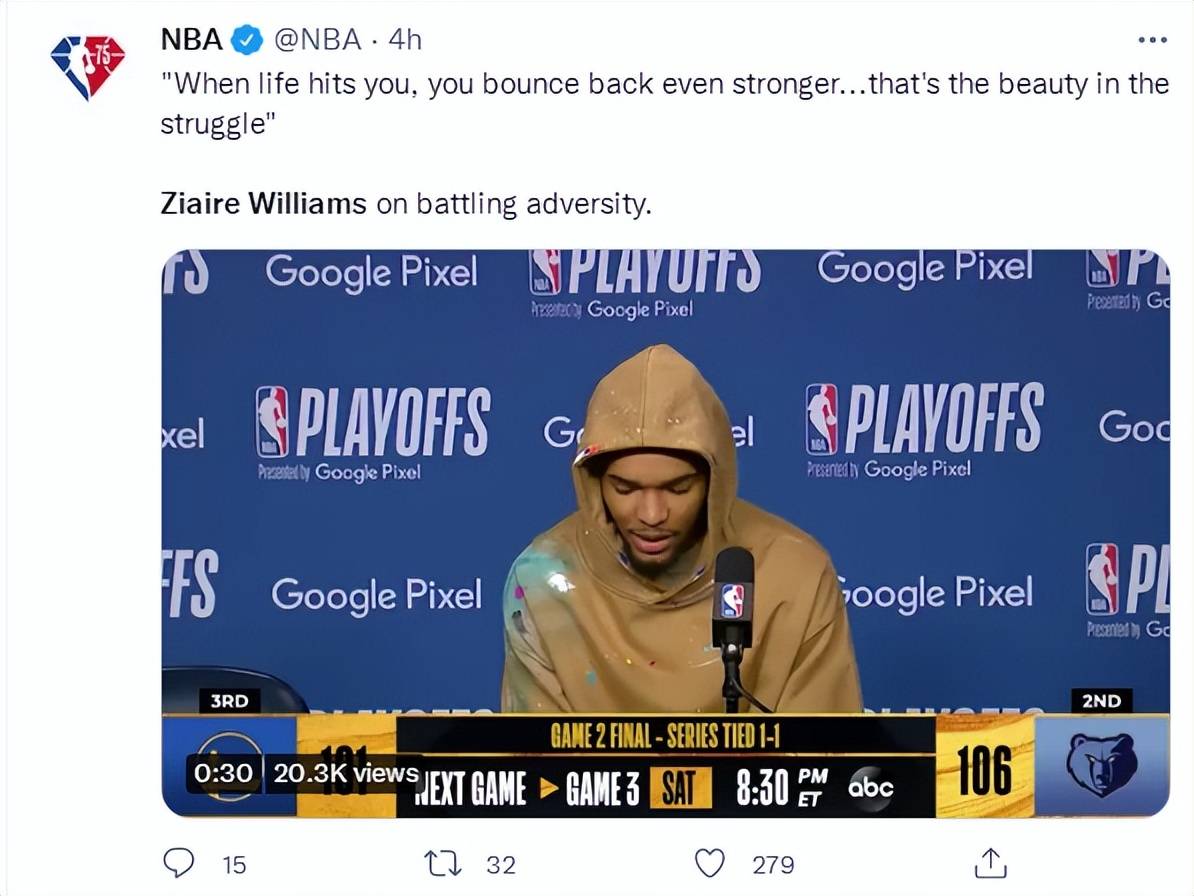Screen dimensions: 1194x896
Task: Click the Memphis Grizzlies logo in scoreboard
Action: coord(1101,765)
